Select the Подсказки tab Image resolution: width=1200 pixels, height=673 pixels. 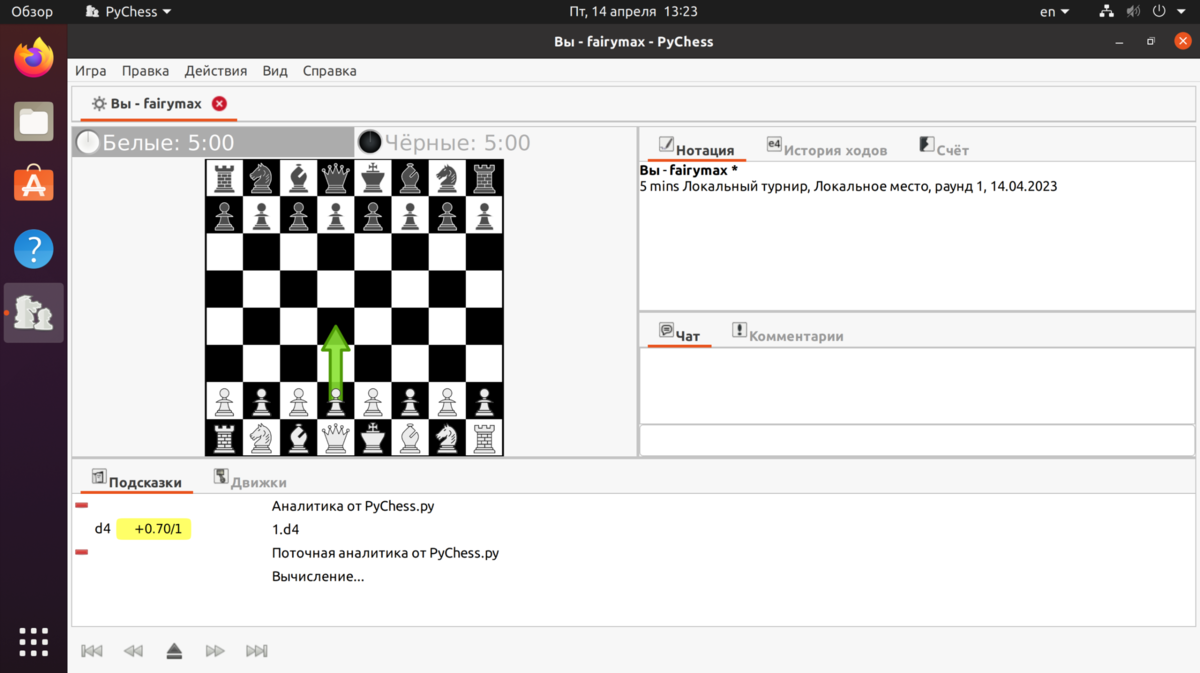136,481
